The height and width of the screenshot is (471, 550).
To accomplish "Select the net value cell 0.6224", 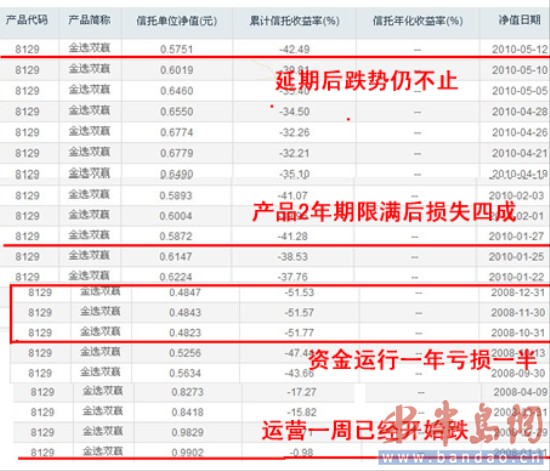I will [x=176, y=277].
